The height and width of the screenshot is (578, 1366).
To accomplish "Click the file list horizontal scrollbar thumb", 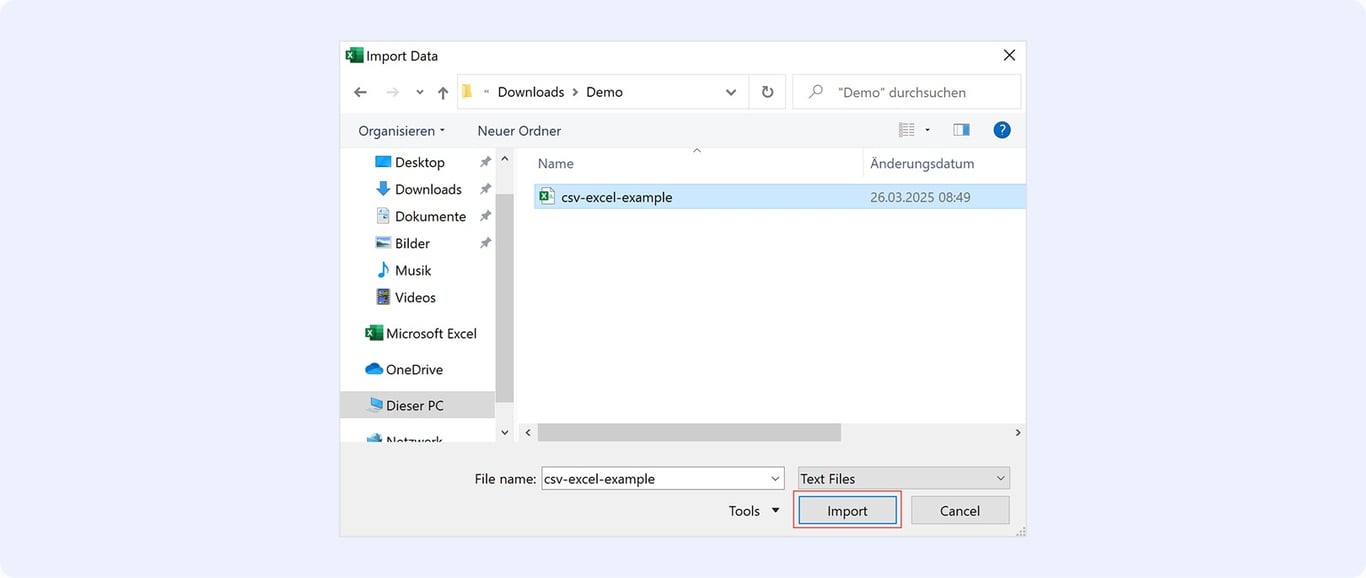I will click(x=689, y=433).
